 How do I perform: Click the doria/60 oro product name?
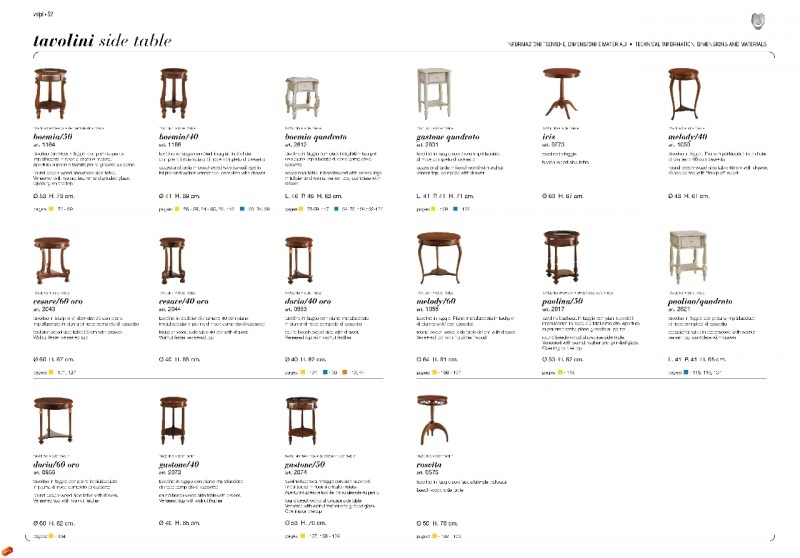[56, 465]
